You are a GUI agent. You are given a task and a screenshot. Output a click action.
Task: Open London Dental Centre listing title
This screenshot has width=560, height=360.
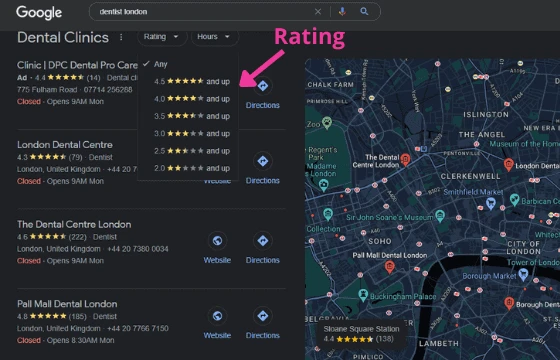tap(65, 145)
